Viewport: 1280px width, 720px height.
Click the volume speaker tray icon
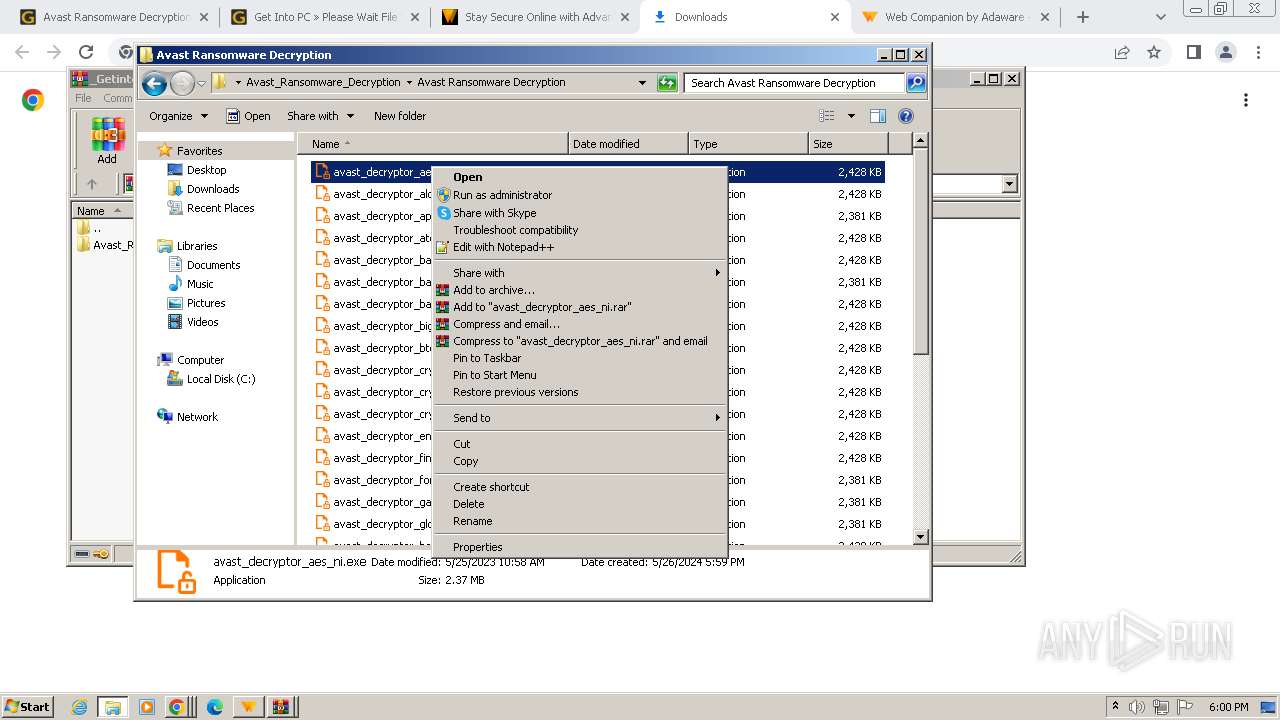click(1139, 707)
